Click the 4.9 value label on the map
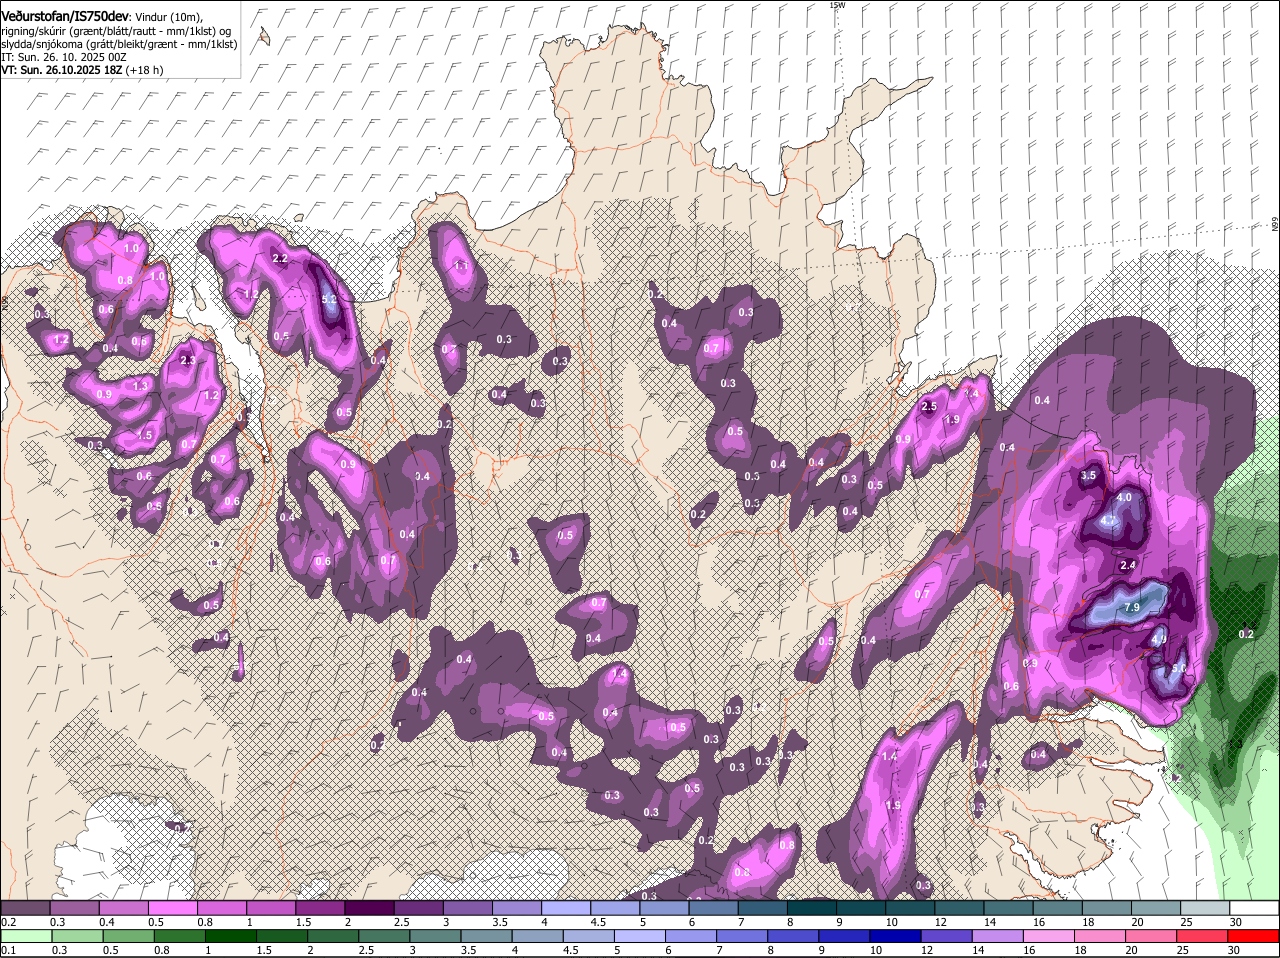The image size is (1280, 958). [1160, 640]
